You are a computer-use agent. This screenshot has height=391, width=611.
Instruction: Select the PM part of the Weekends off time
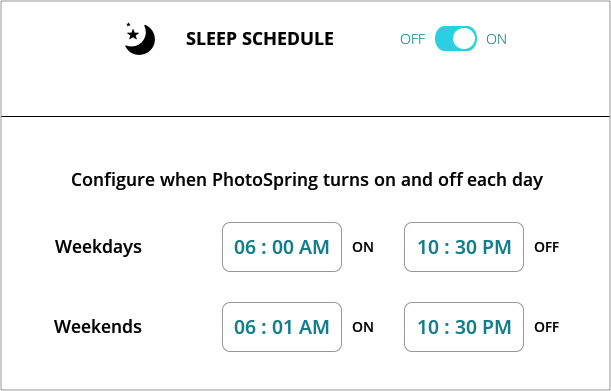coord(496,327)
